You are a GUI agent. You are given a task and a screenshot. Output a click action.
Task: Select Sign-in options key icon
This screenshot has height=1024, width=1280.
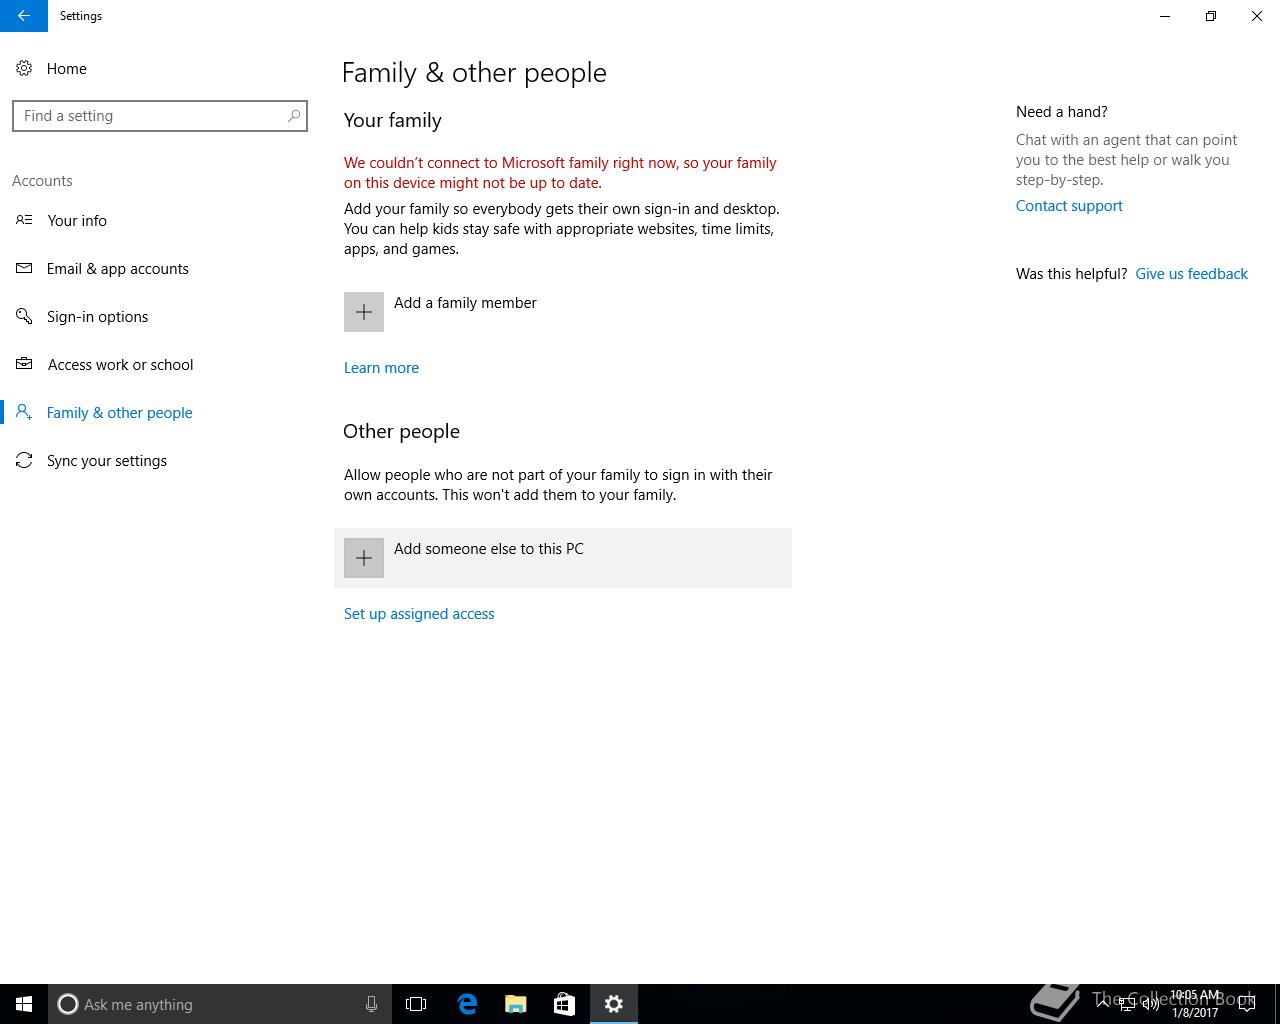click(x=24, y=316)
